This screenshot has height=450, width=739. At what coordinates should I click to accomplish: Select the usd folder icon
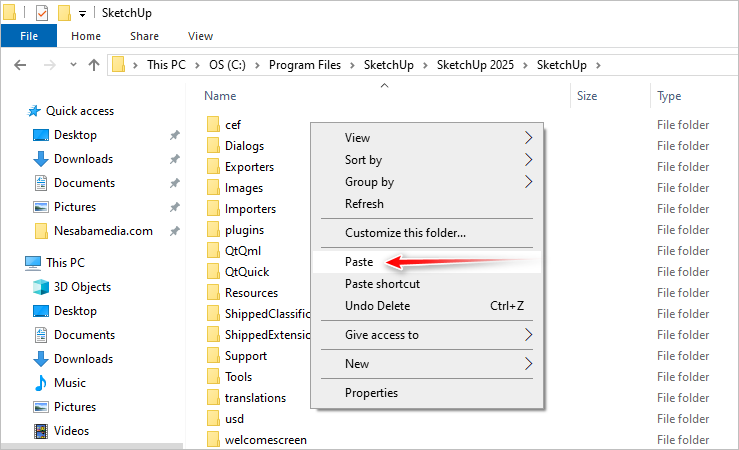click(213, 418)
